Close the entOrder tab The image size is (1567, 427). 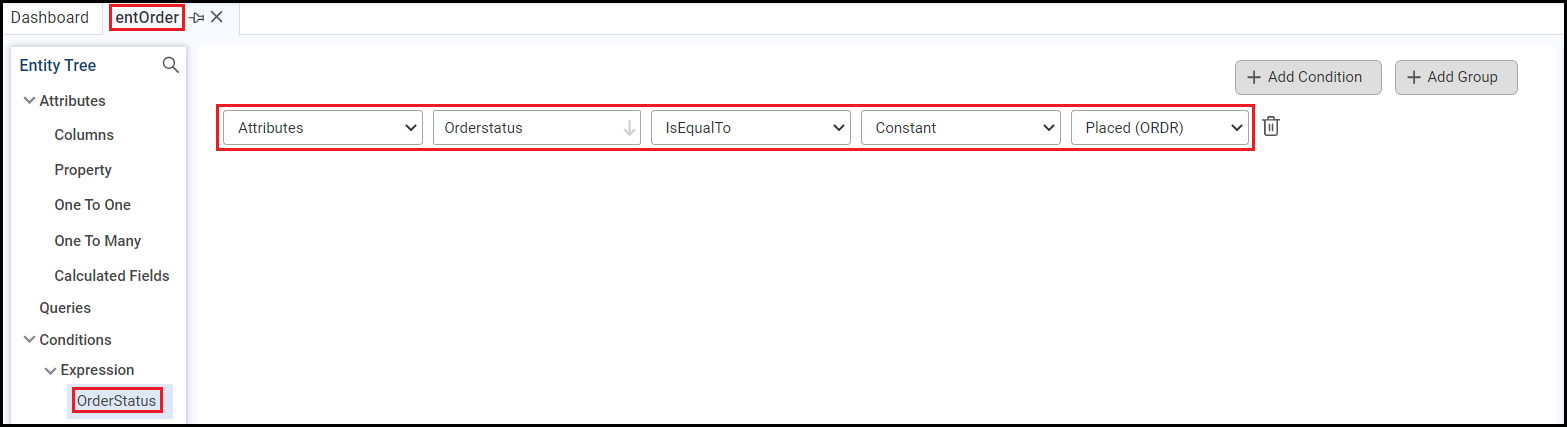217,18
